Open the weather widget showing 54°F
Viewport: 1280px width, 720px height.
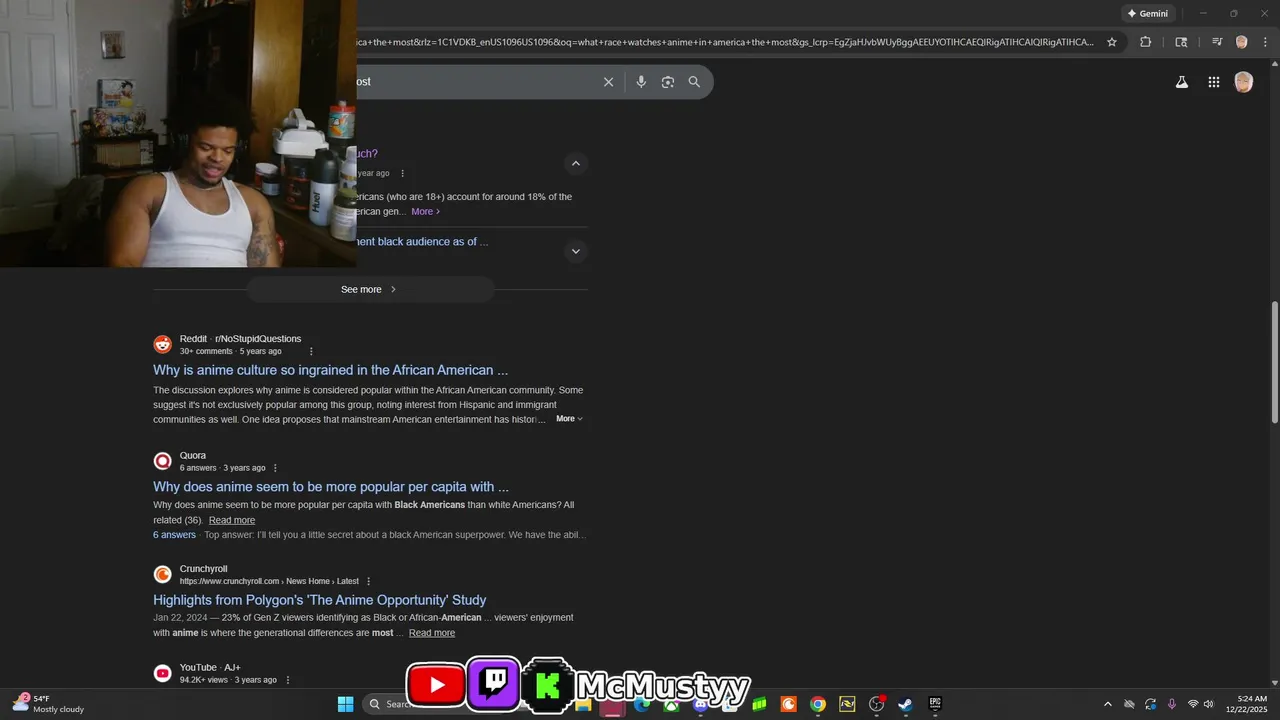point(48,704)
